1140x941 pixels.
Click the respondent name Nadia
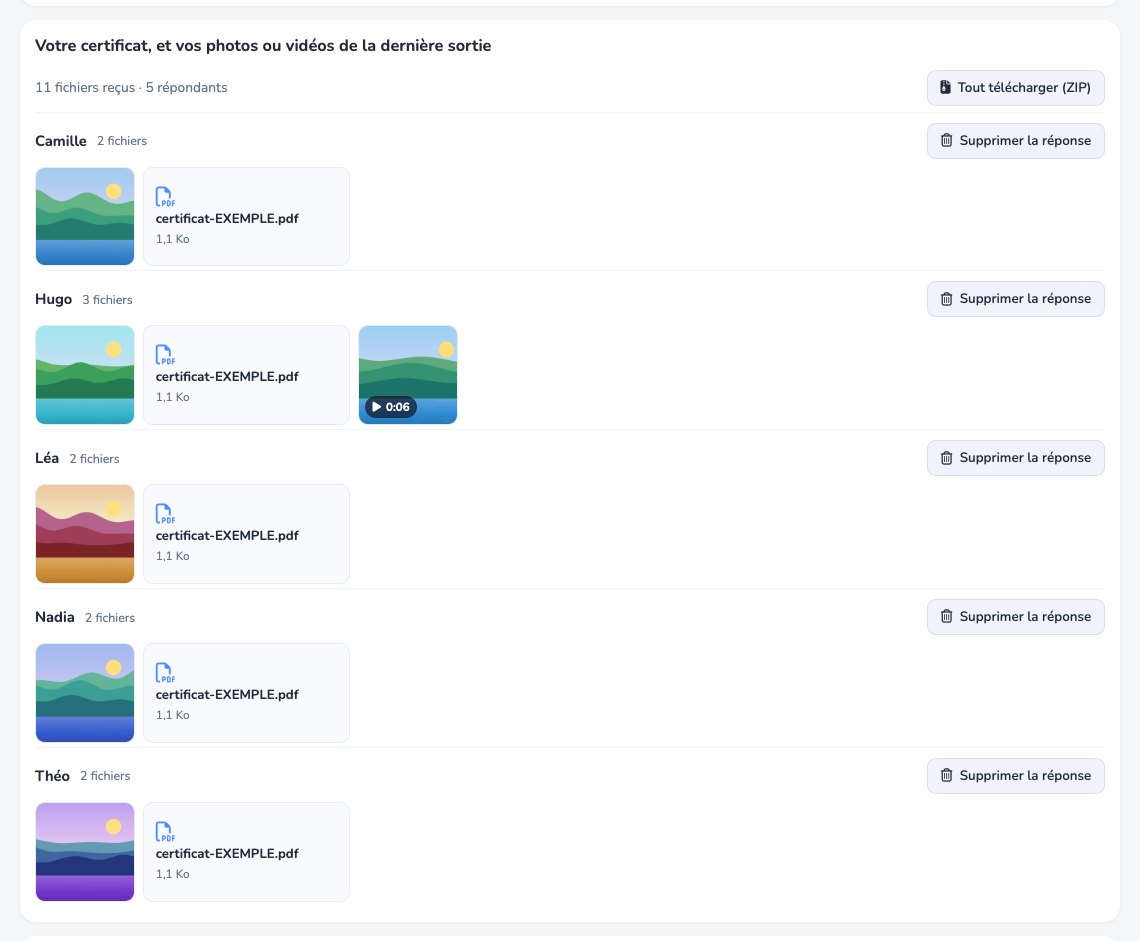(x=55, y=617)
